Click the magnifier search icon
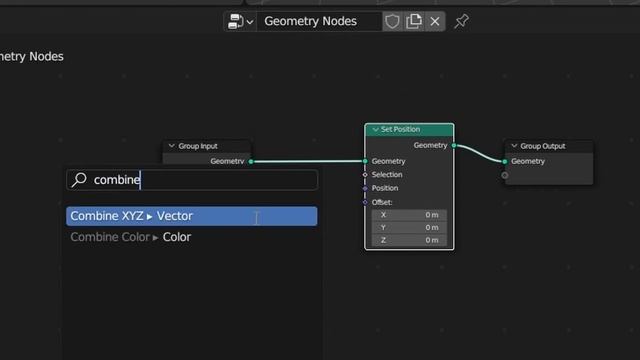This screenshot has width=640, height=360. coord(79,180)
